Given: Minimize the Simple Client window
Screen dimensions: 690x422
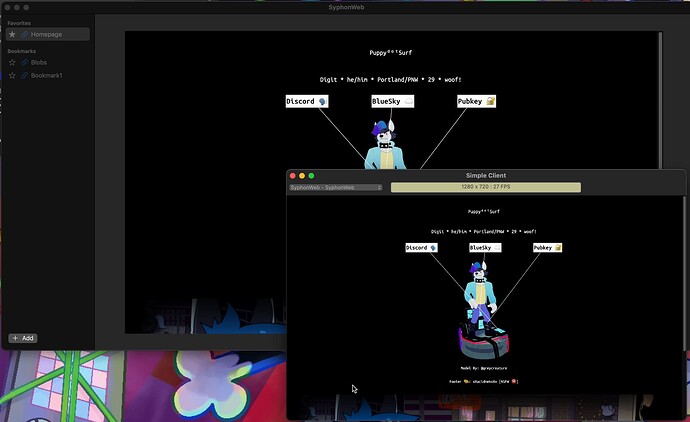Looking at the screenshot, I should click(x=302, y=176).
